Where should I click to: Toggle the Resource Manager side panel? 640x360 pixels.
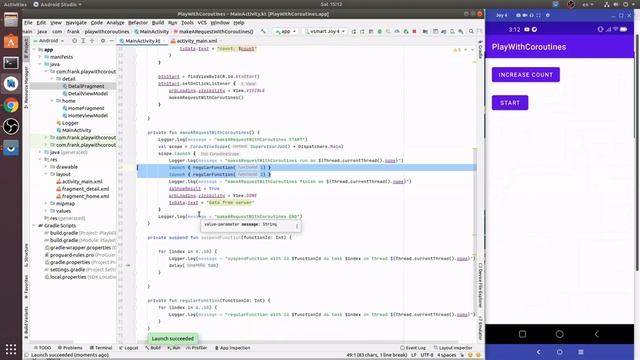pyautogui.click(x=26, y=87)
